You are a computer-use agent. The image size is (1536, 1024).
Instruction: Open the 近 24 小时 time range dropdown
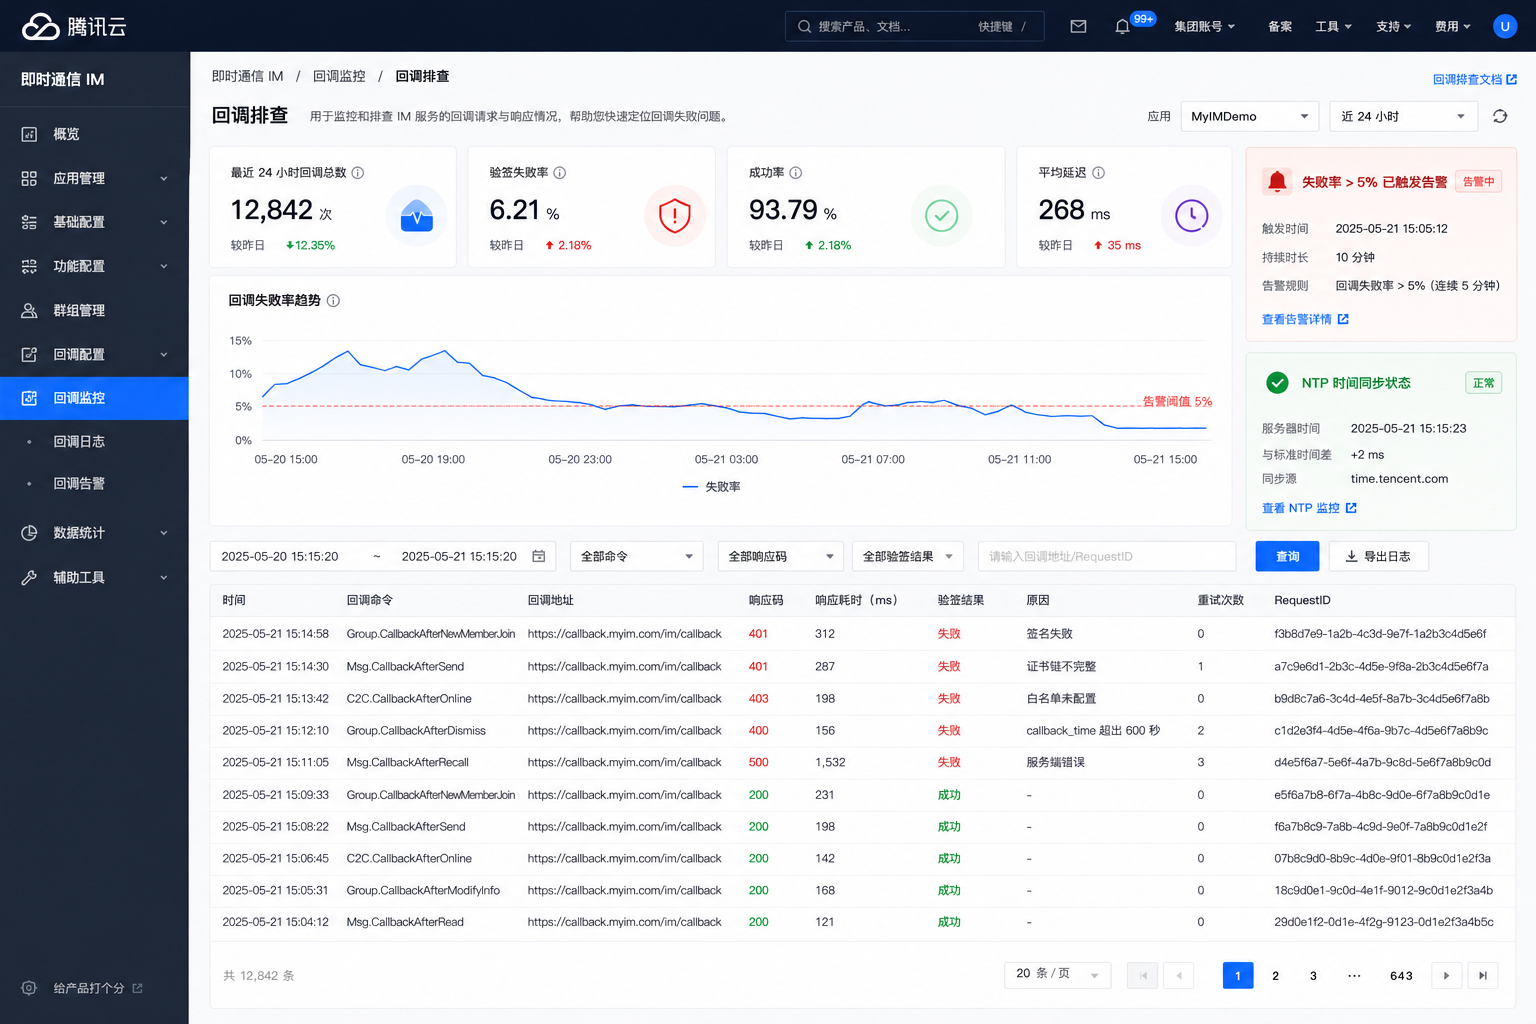1404,116
